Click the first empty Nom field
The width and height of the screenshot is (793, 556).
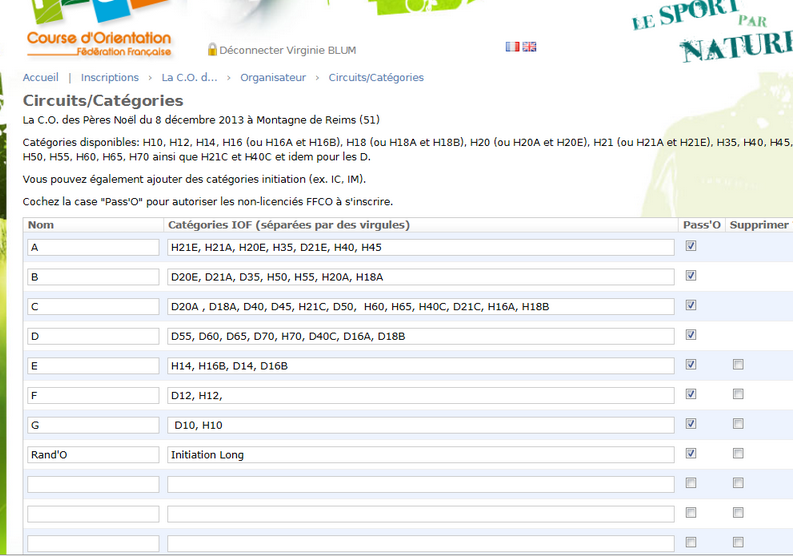93,484
